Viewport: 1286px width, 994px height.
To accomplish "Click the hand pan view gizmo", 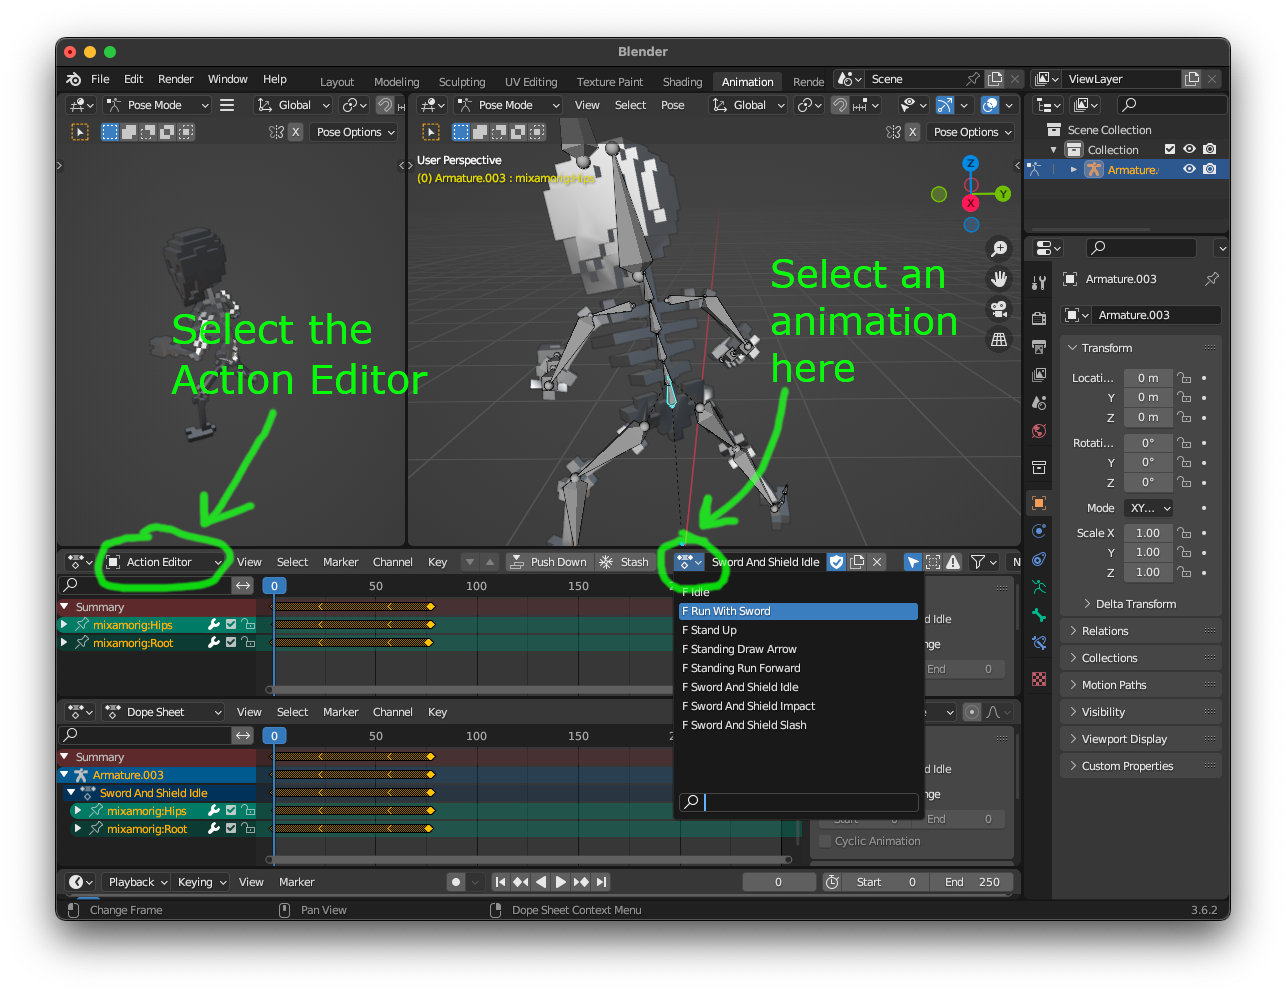I will (998, 279).
